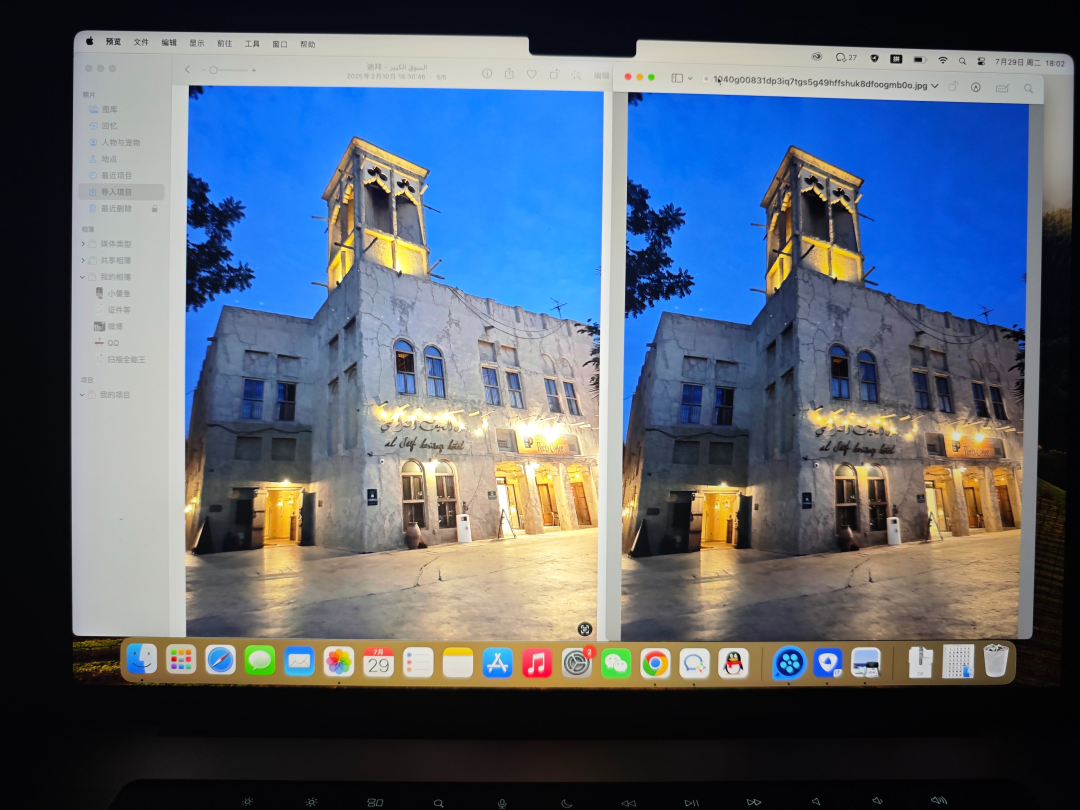Open the 显示 menu

click(x=197, y=43)
